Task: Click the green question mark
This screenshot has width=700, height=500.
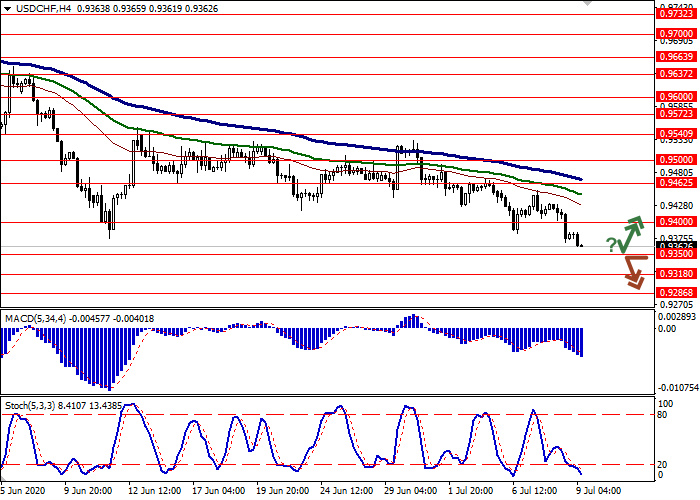Action: (x=610, y=245)
